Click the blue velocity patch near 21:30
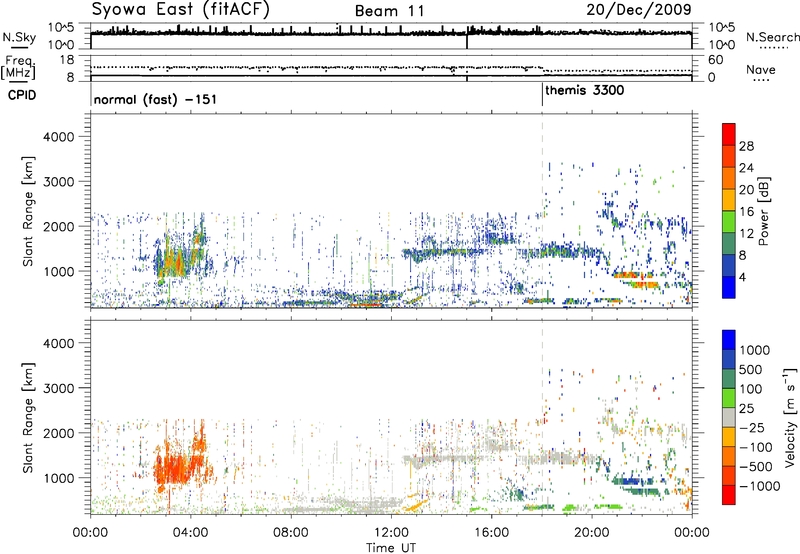The width and height of the screenshot is (800, 554). (632, 481)
